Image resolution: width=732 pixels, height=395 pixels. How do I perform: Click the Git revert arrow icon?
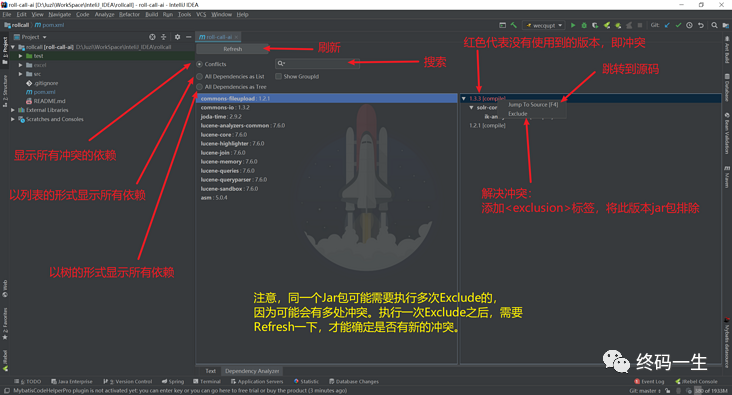(x=701, y=25)
